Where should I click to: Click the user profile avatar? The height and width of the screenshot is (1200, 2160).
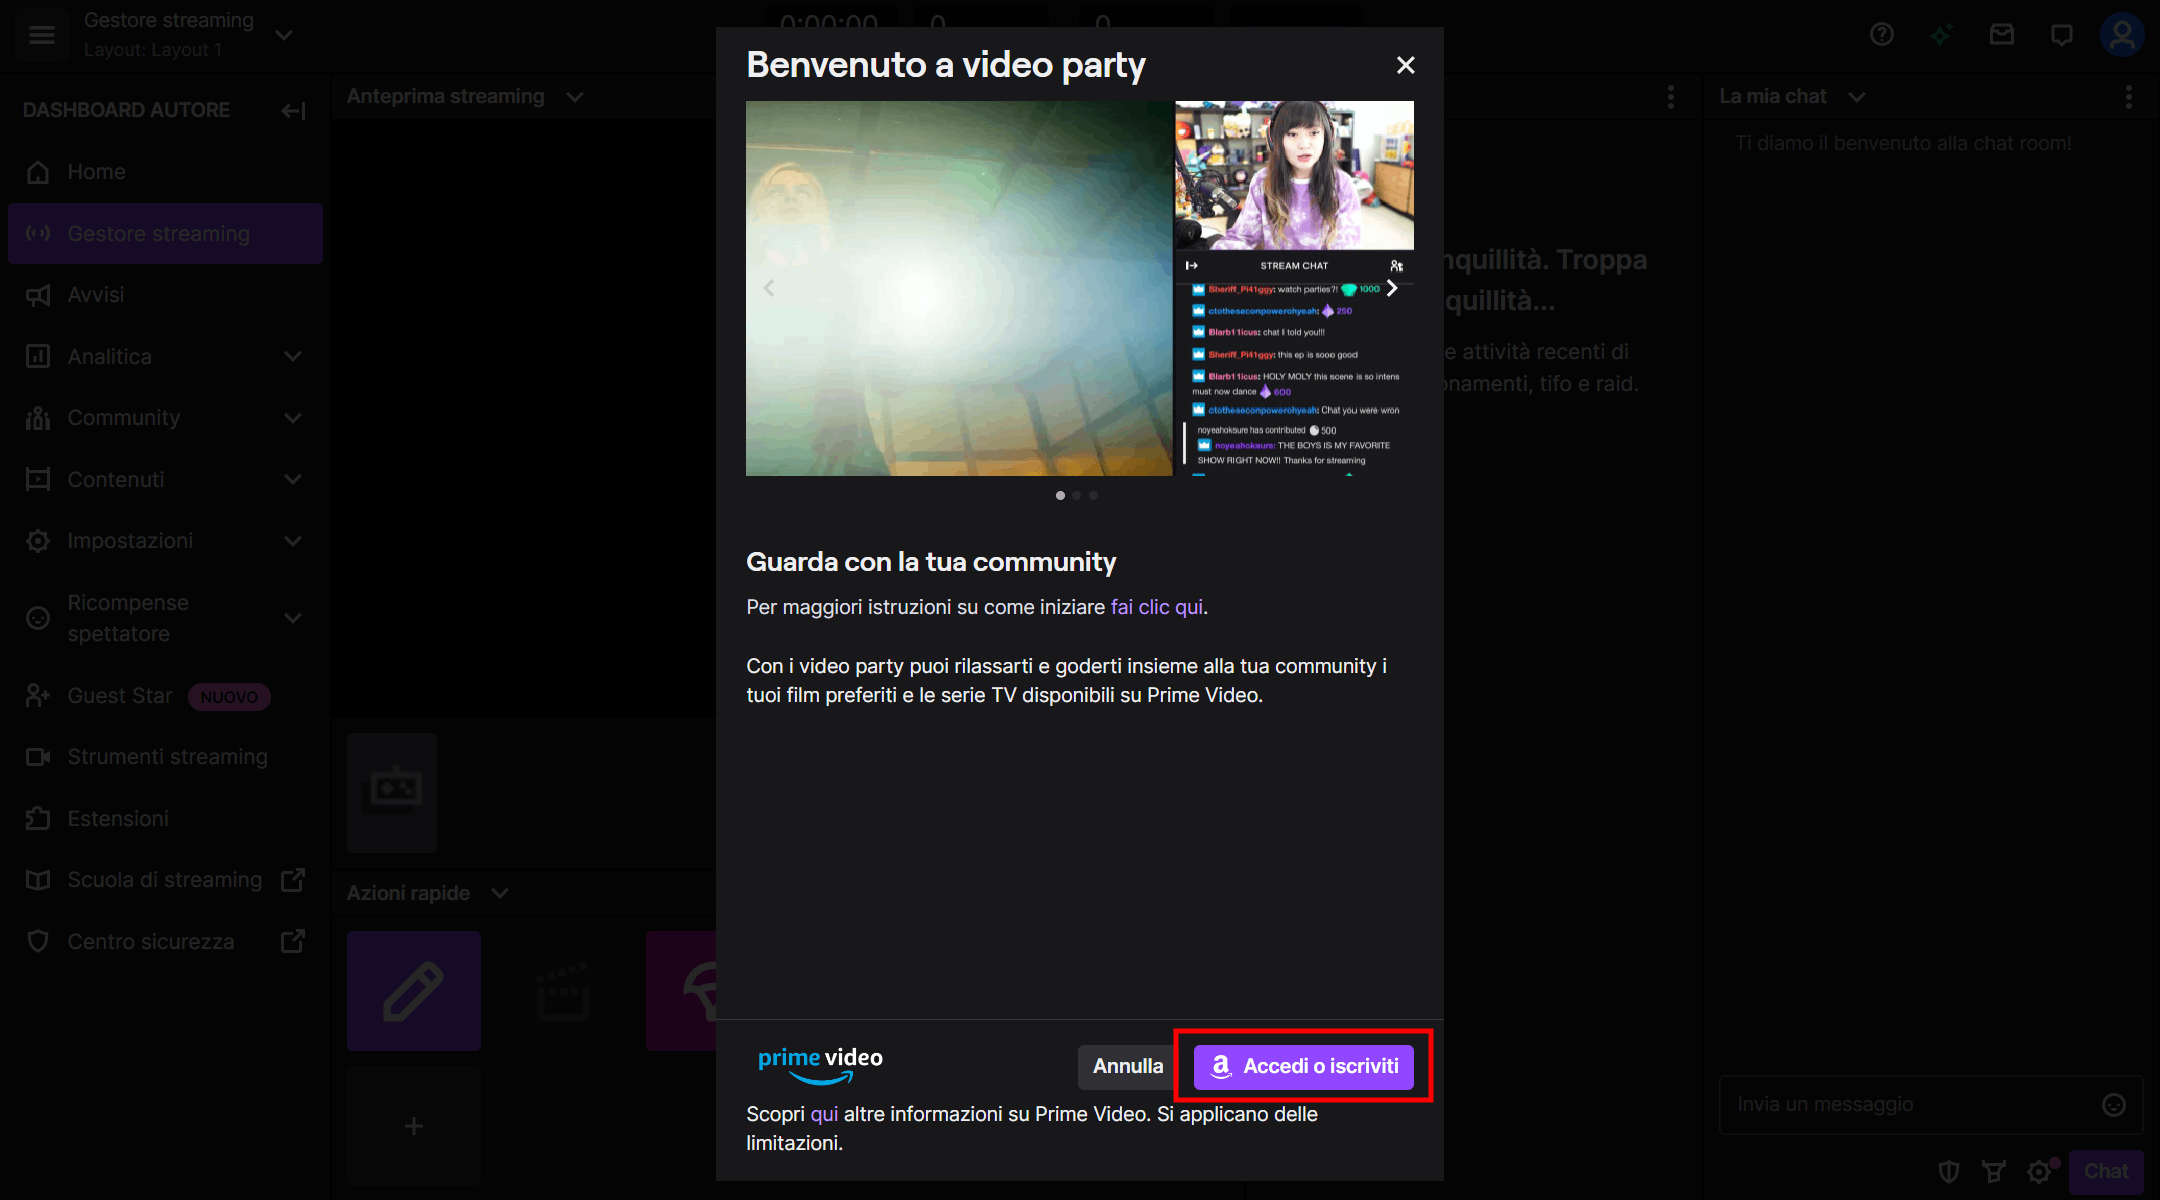2121,35
